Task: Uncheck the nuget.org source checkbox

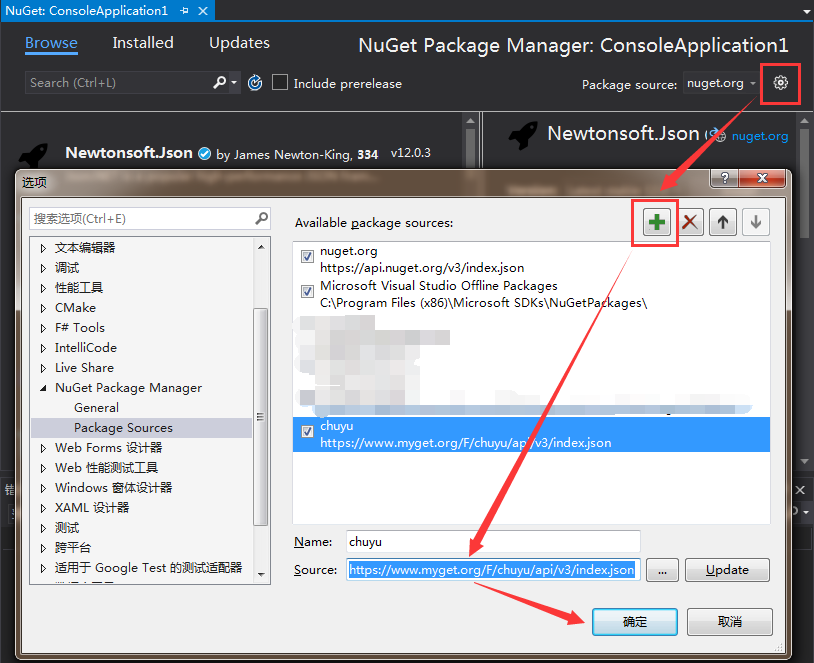Action: (307, 256)
